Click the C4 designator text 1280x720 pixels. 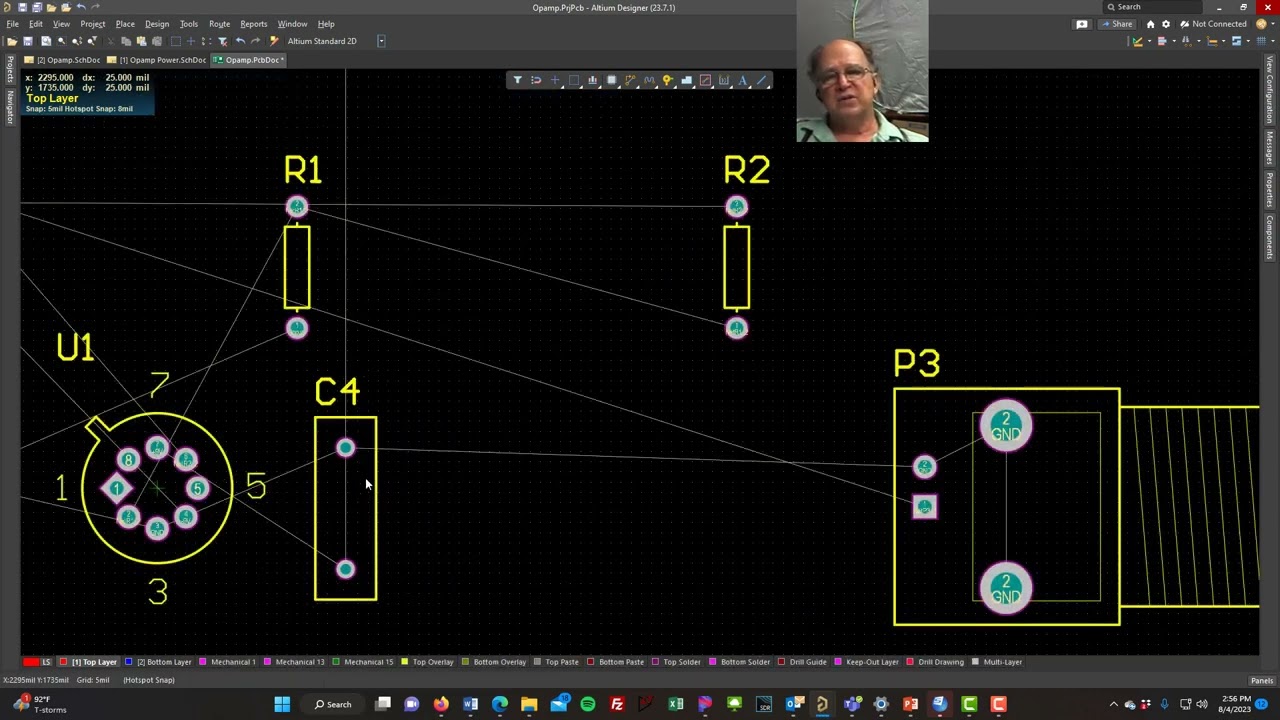click(337, 392)
